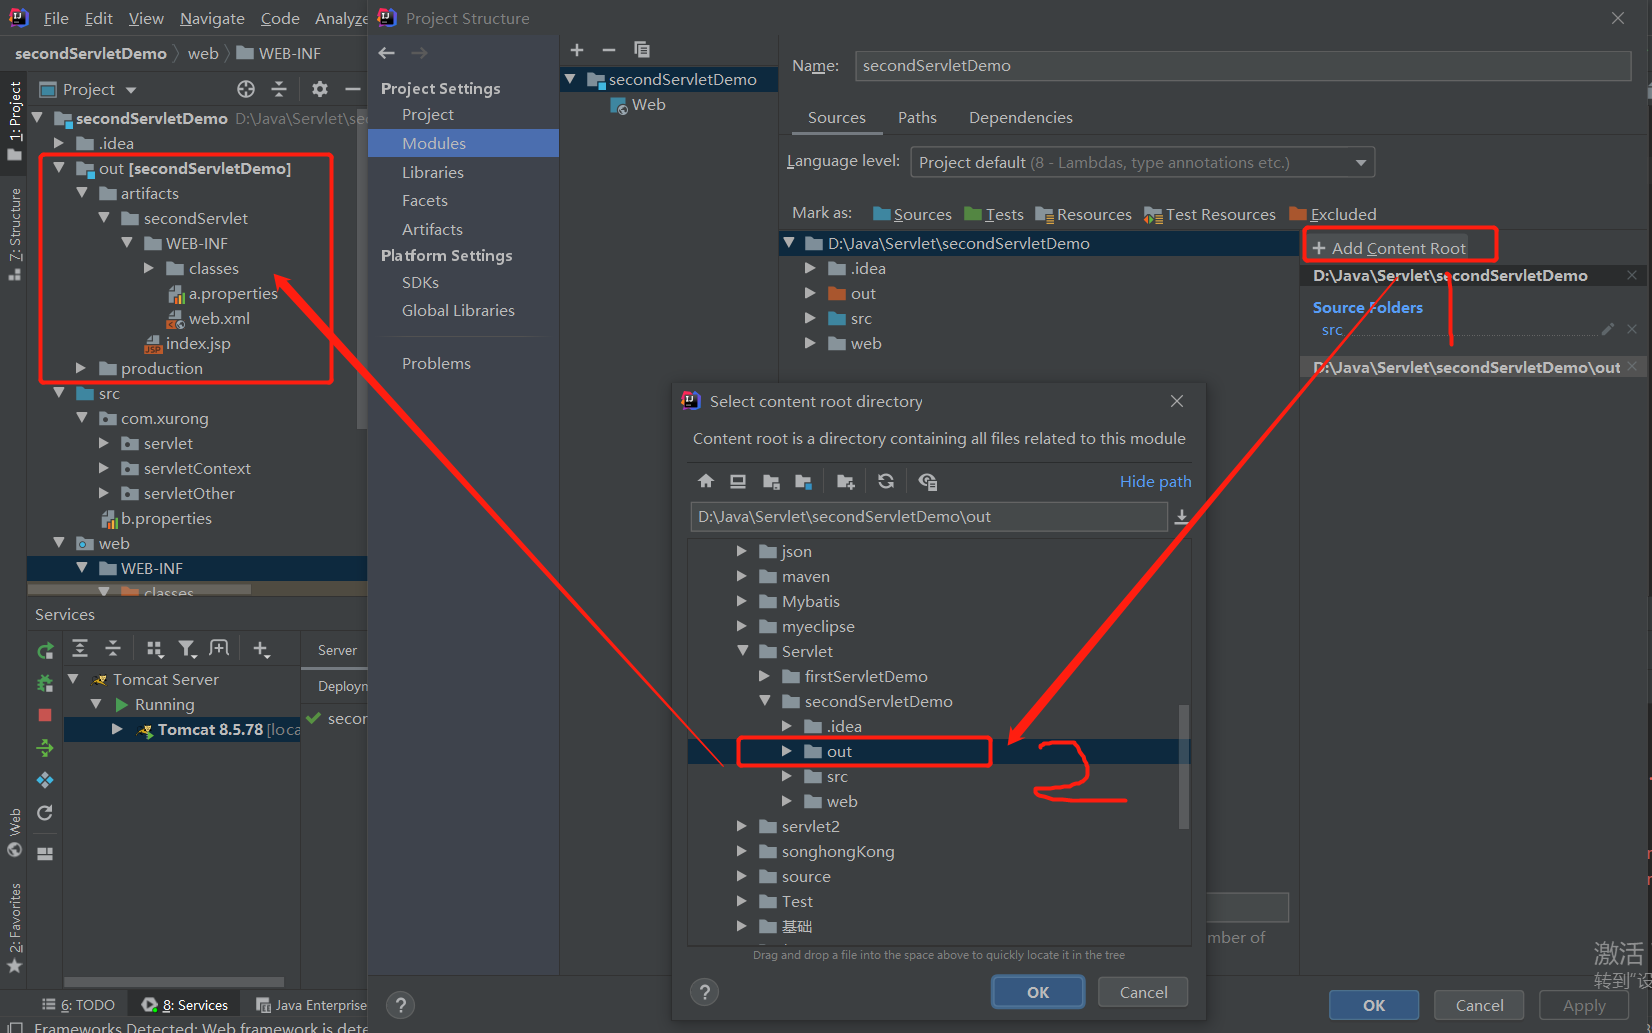Select SDKs under Platform Settings
1652x1033 pixels.
pyautogui.click(x=420, y=282)
